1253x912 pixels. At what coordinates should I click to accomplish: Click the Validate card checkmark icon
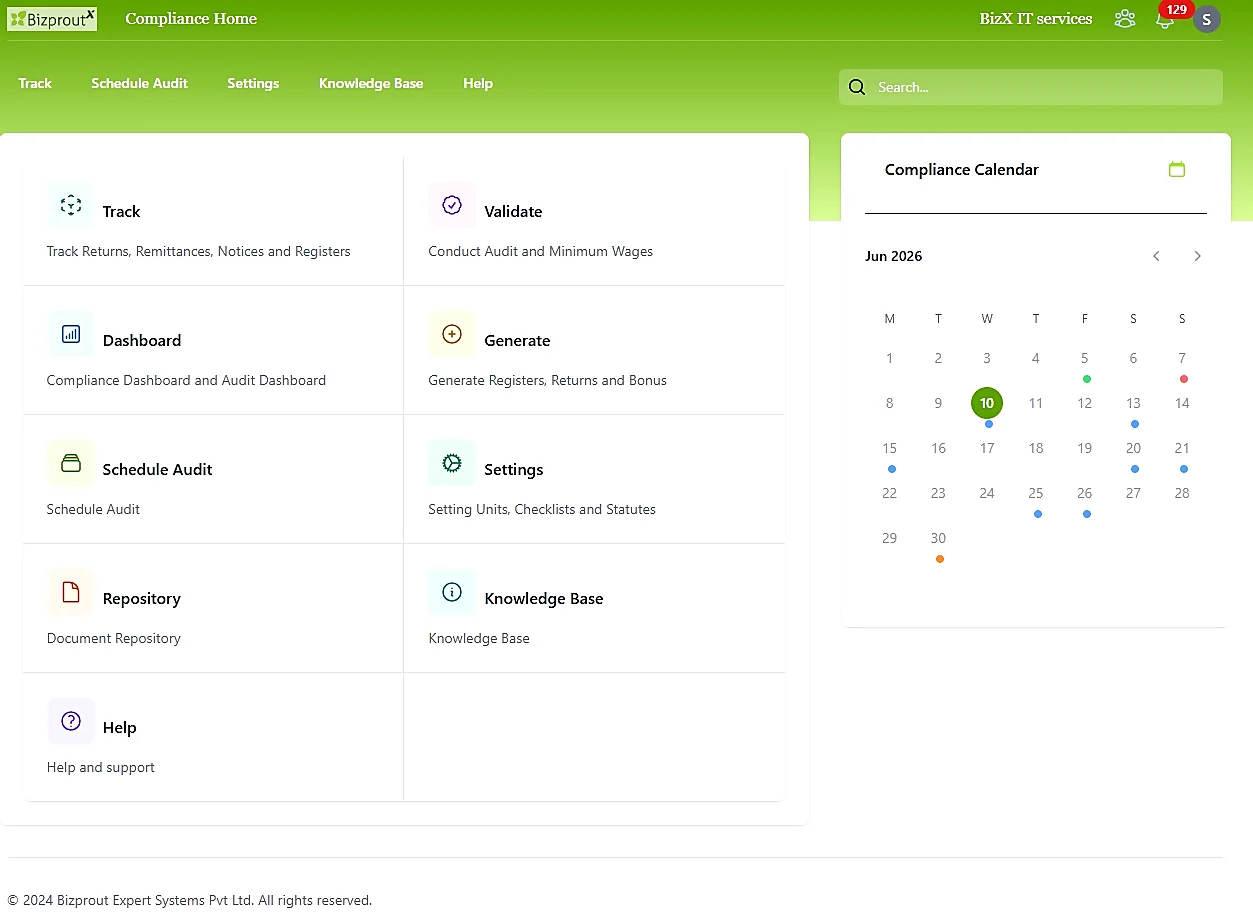pos(452,205)
